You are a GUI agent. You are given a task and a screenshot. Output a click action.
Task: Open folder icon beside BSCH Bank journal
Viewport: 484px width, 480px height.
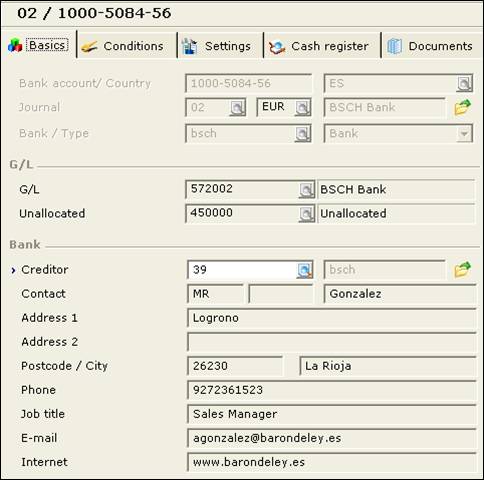(463, 107)
